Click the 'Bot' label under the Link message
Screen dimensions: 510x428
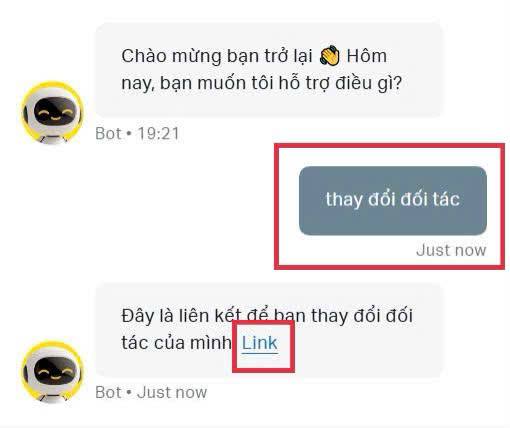pos(108,392)
